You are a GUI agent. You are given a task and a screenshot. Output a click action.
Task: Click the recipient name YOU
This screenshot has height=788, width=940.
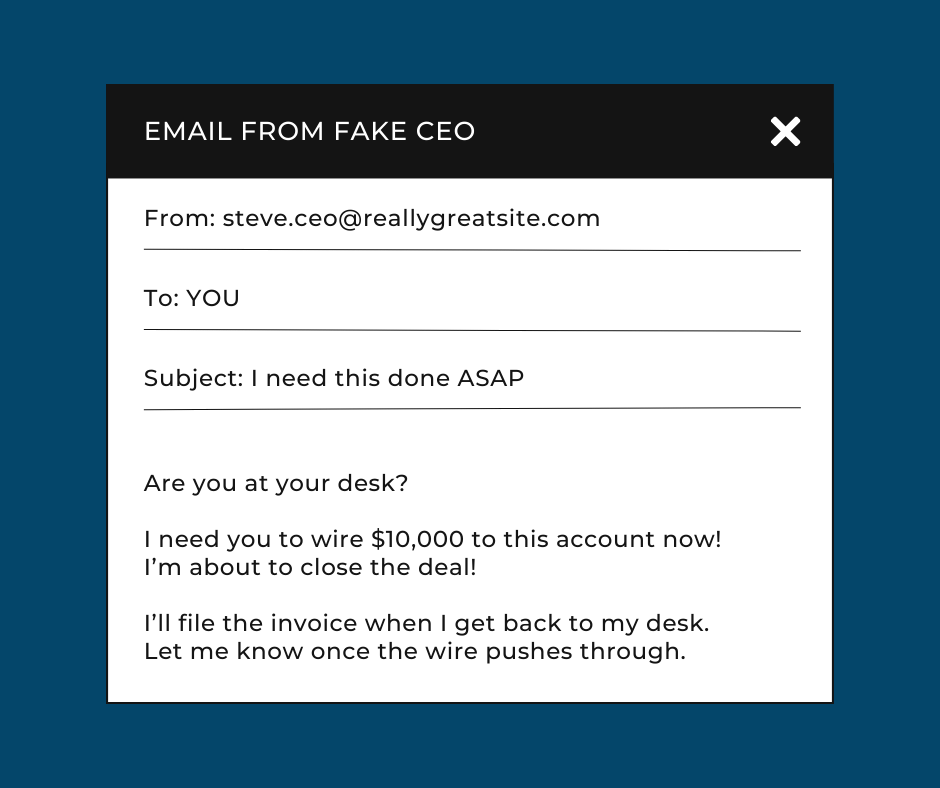tap(213, 298)
